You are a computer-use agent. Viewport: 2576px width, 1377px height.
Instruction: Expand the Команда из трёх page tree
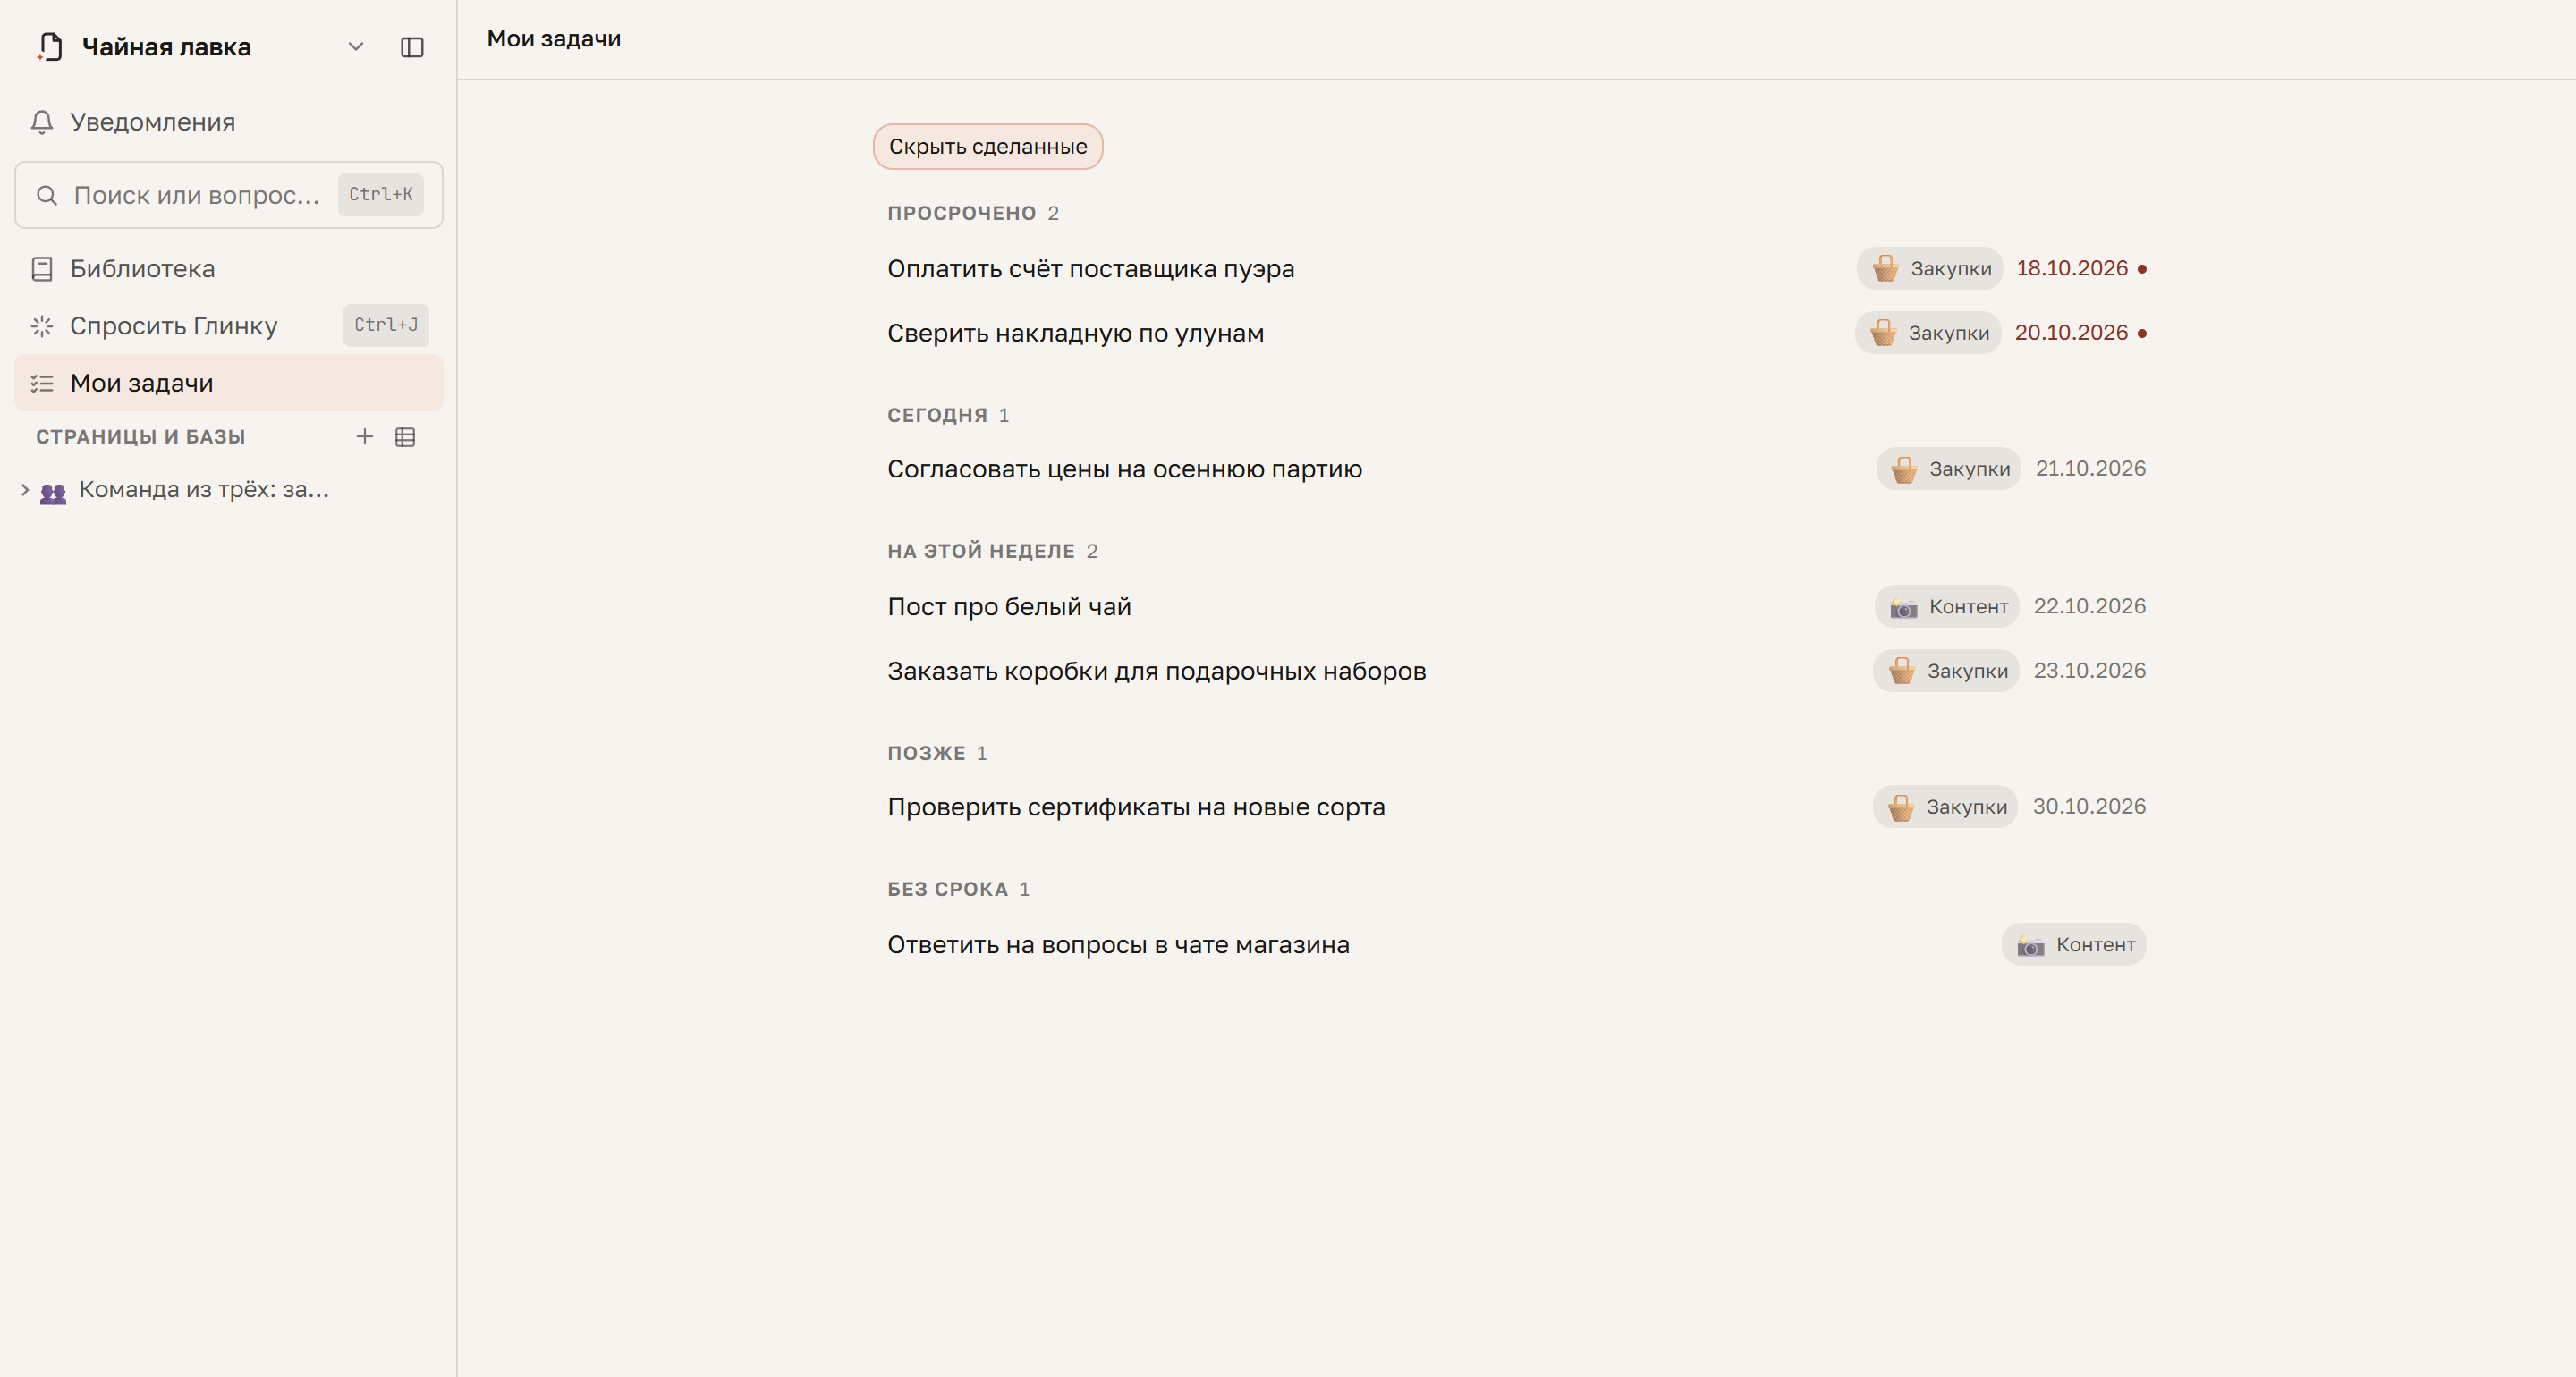pos(25,490)
